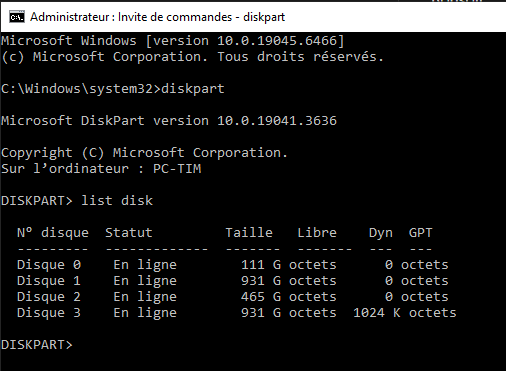
Task: Click the '0 octets' free value of Disque 0
Action: [x=417, y=265]
